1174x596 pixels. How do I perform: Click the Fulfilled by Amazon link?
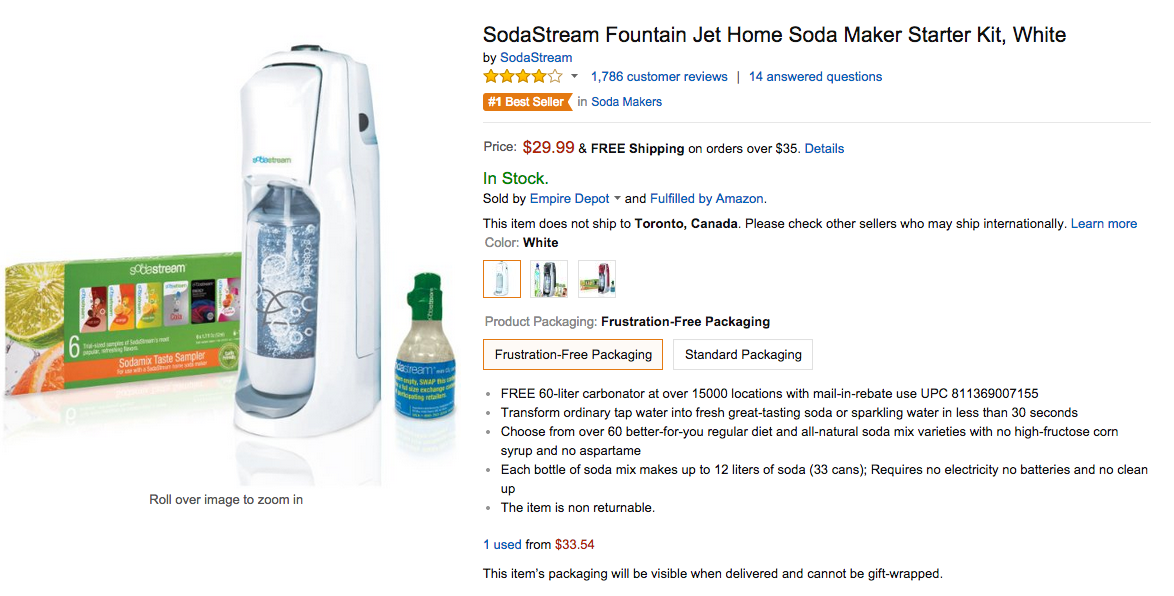[707, 198]
